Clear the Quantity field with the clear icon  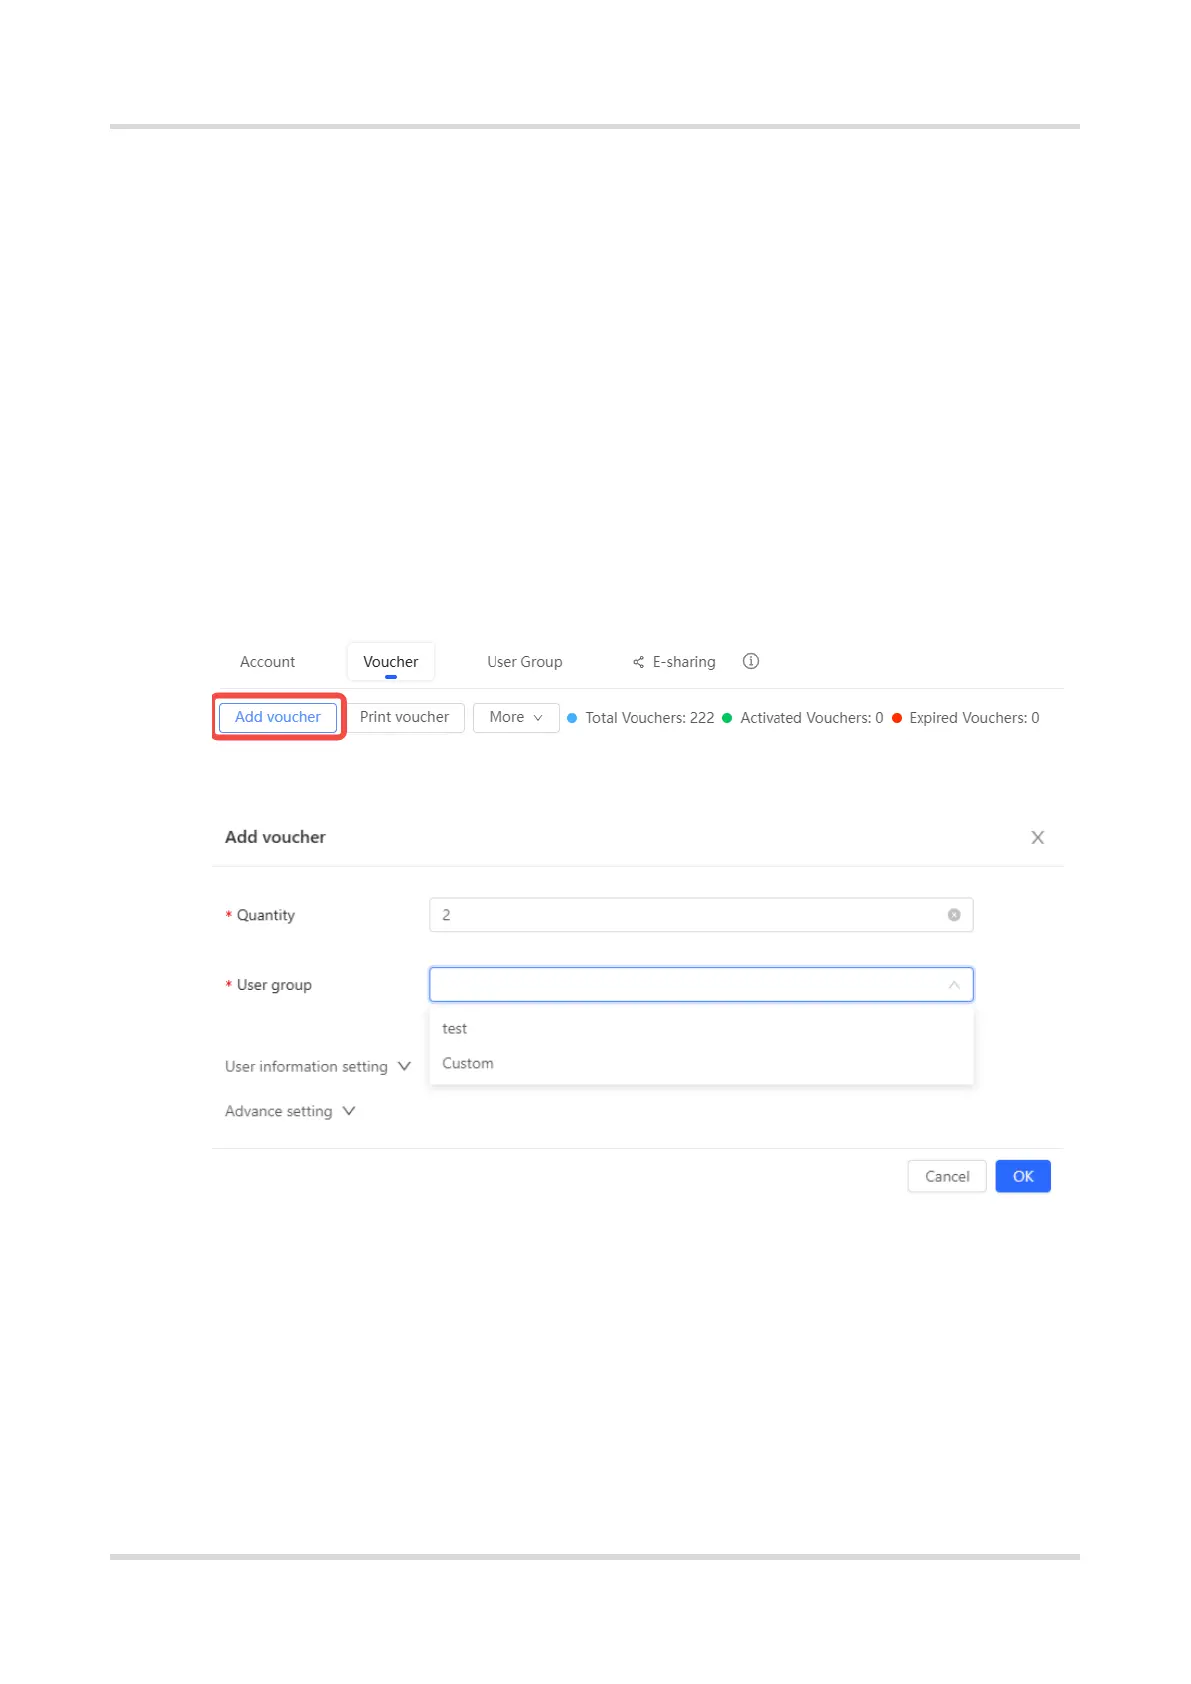[954, 915]
